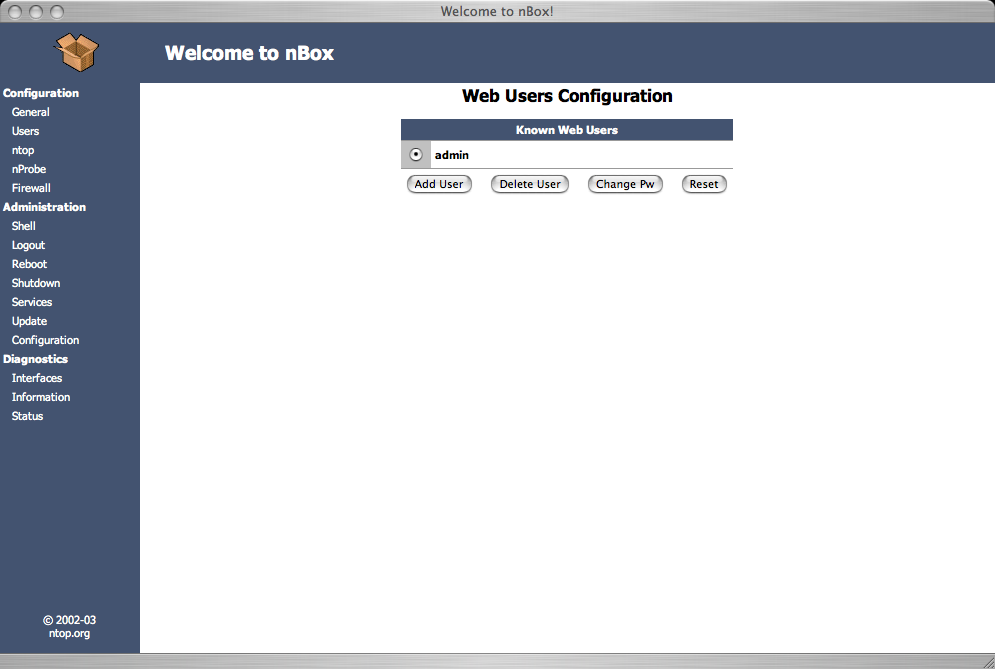Screen dimensions: 995x669
Task: Open the Firewall settings link
Action: pyautogui.click(x=31, y=188)
